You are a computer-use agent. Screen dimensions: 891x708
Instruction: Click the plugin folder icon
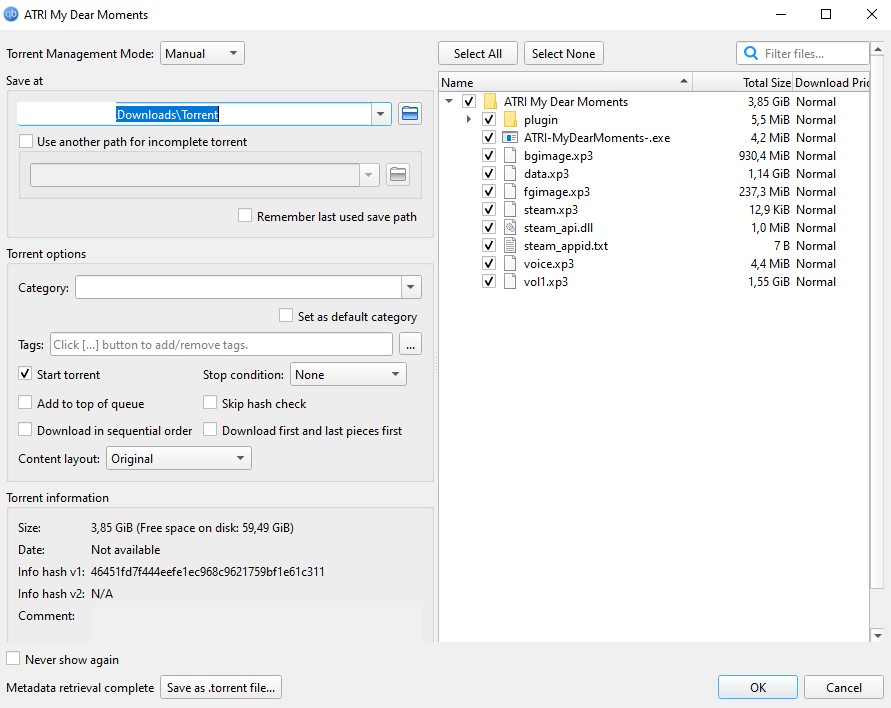point(510,120)
